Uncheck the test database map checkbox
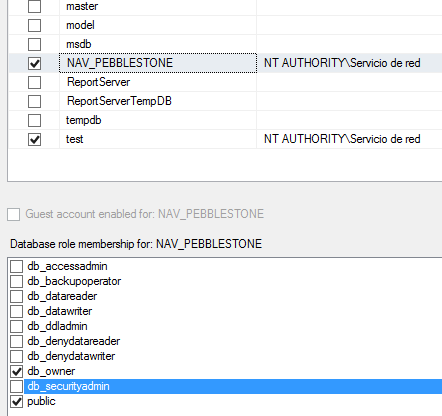442x416 pixels. (34, 139)
